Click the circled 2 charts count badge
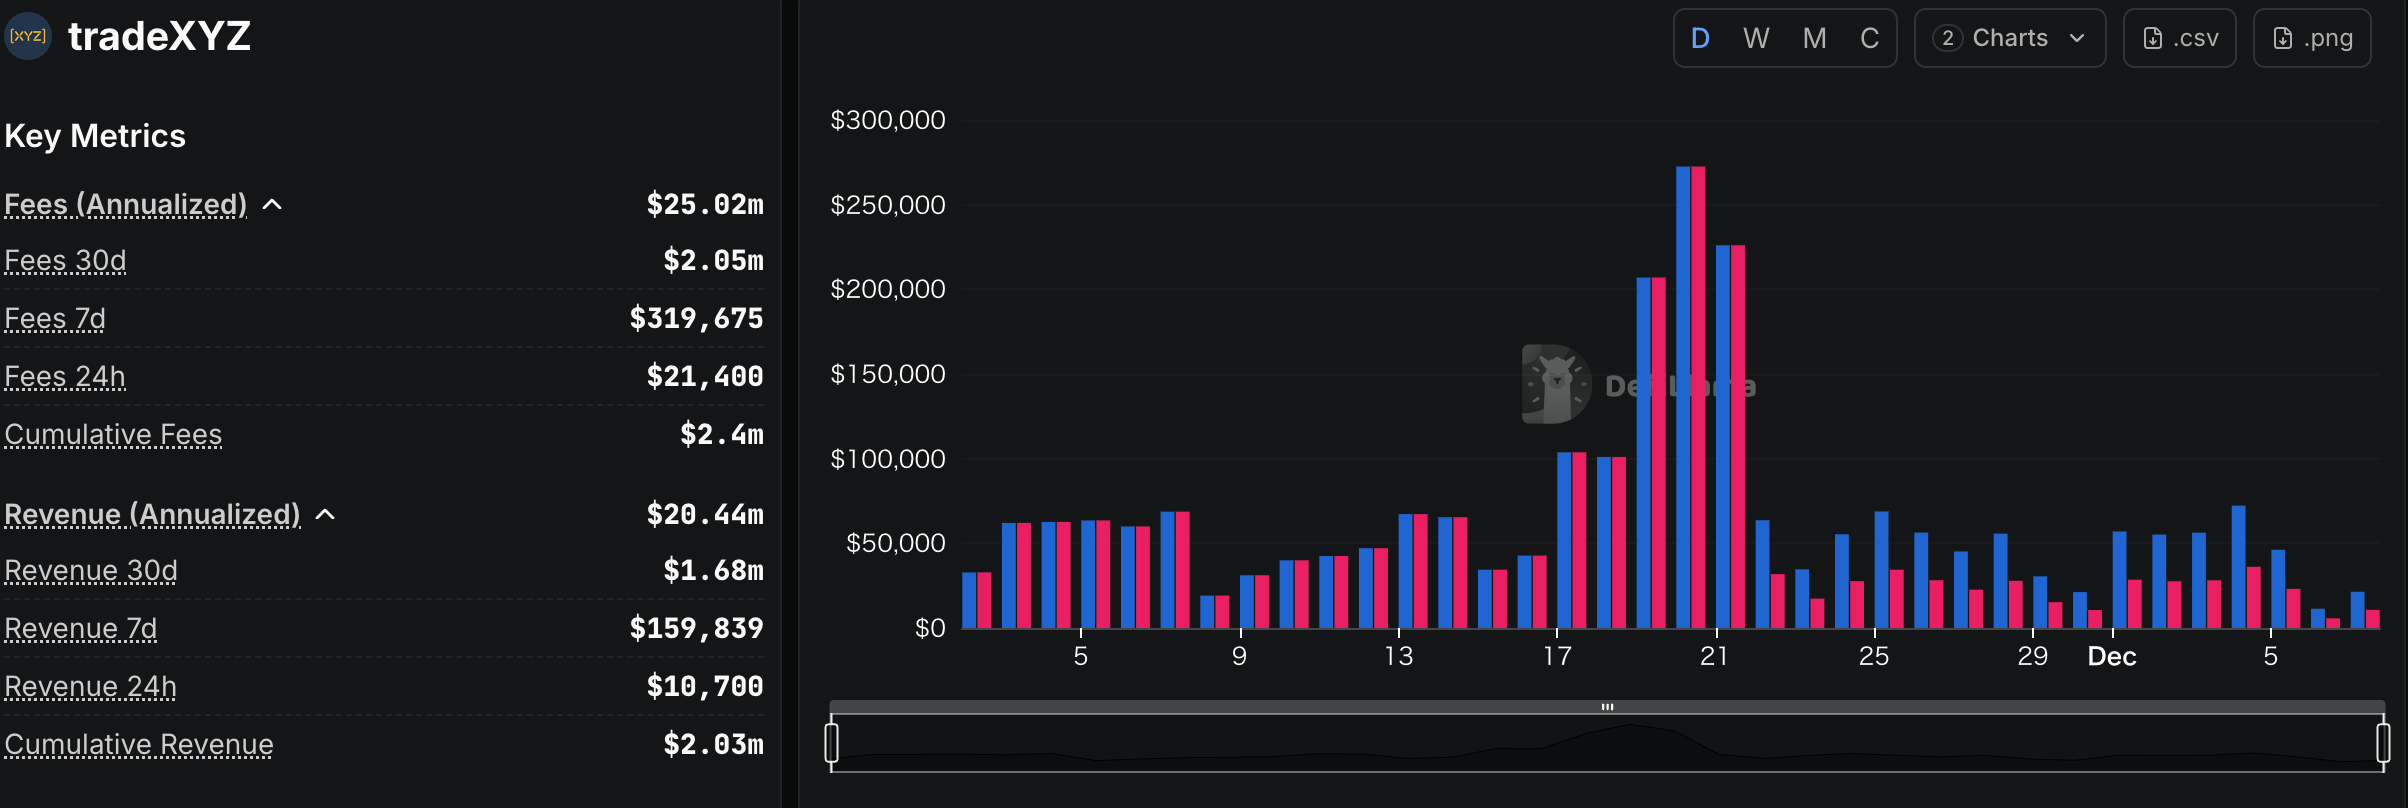 point(1947,38)
